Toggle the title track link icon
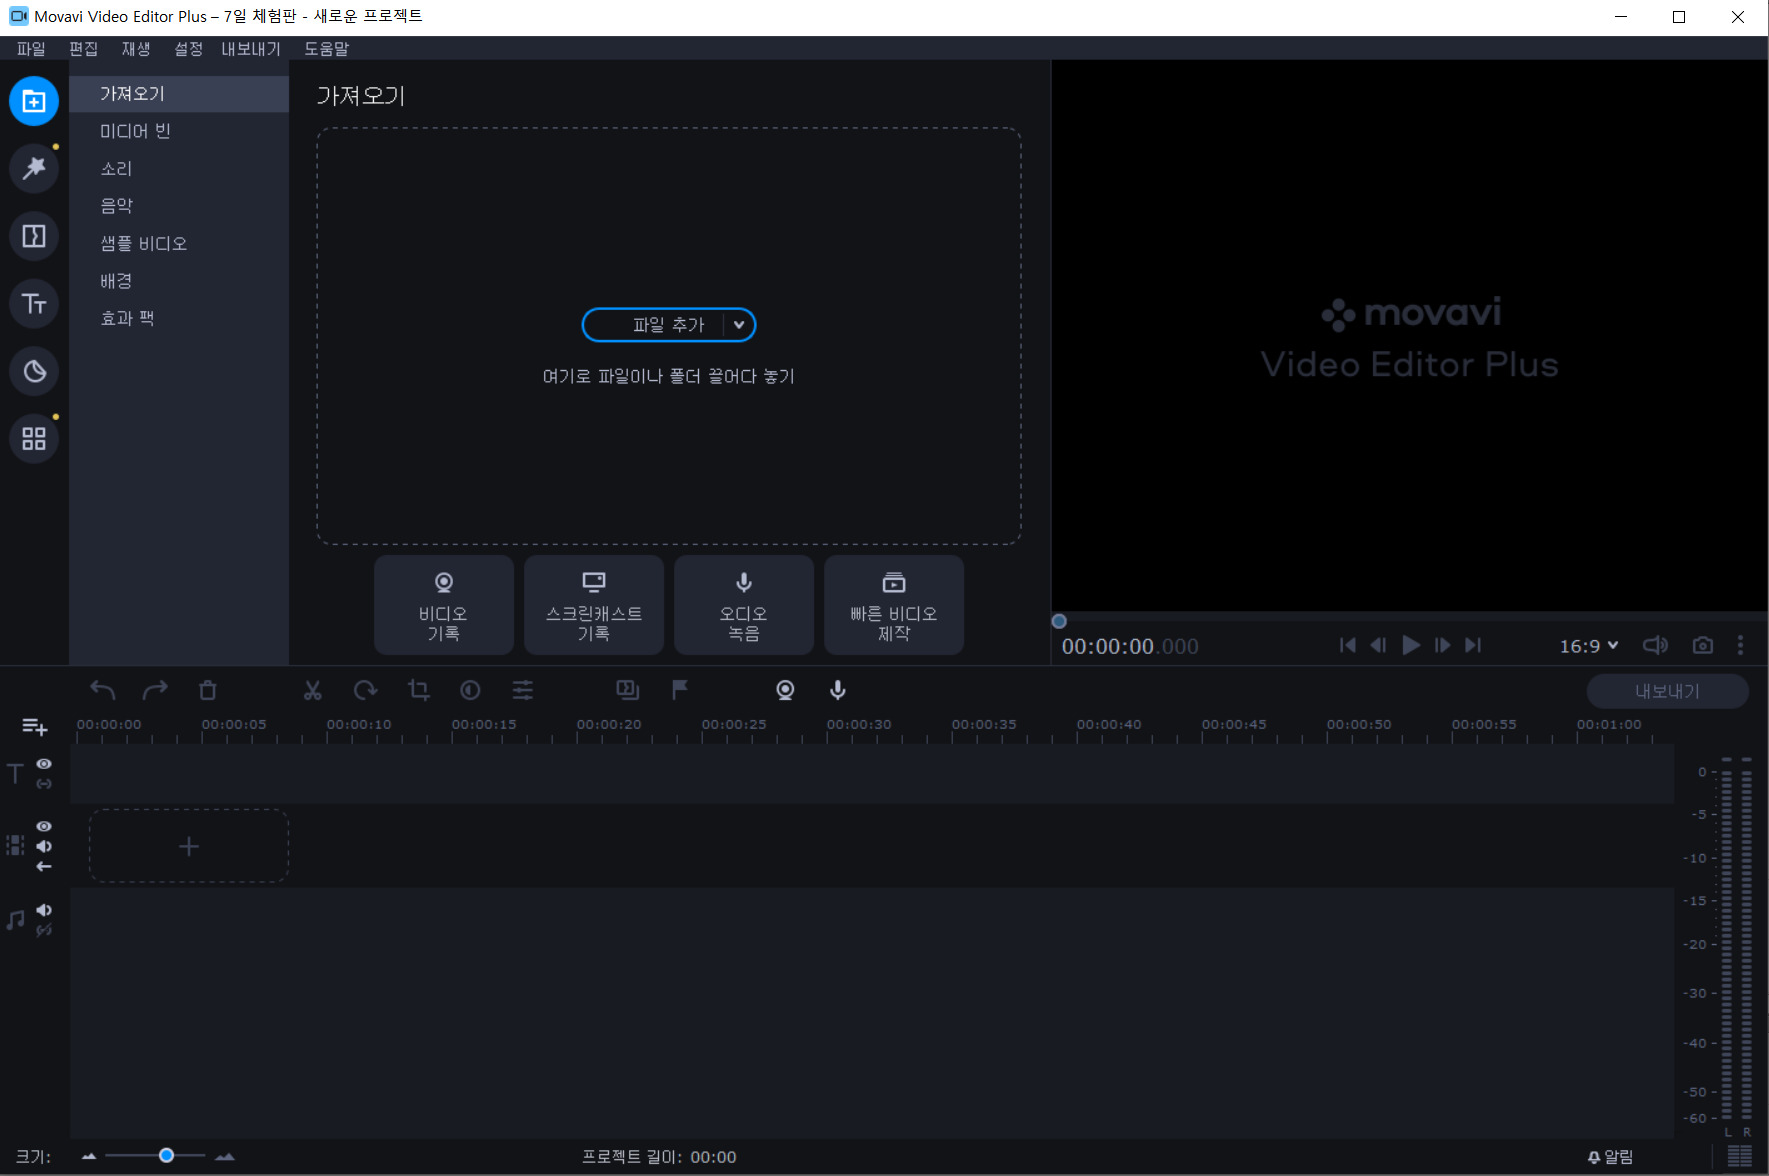The image size is (1769, 1176). pyautogui.click(x=44, y=784)
